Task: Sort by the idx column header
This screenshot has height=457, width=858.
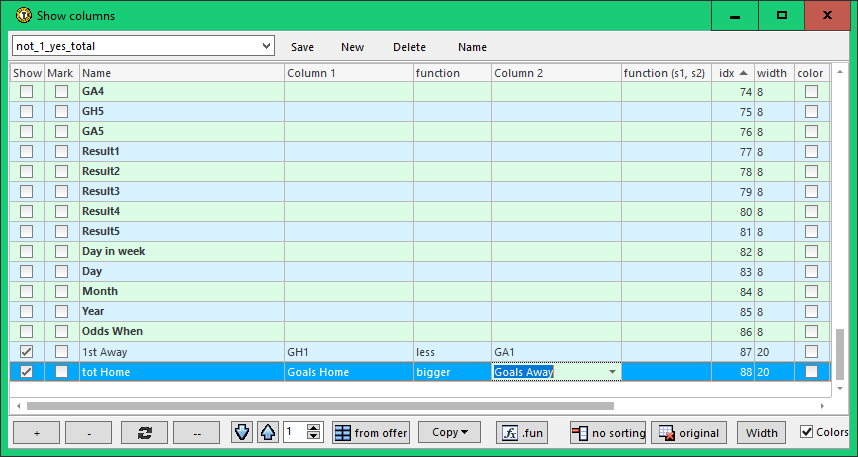Action: click(733, 73)
